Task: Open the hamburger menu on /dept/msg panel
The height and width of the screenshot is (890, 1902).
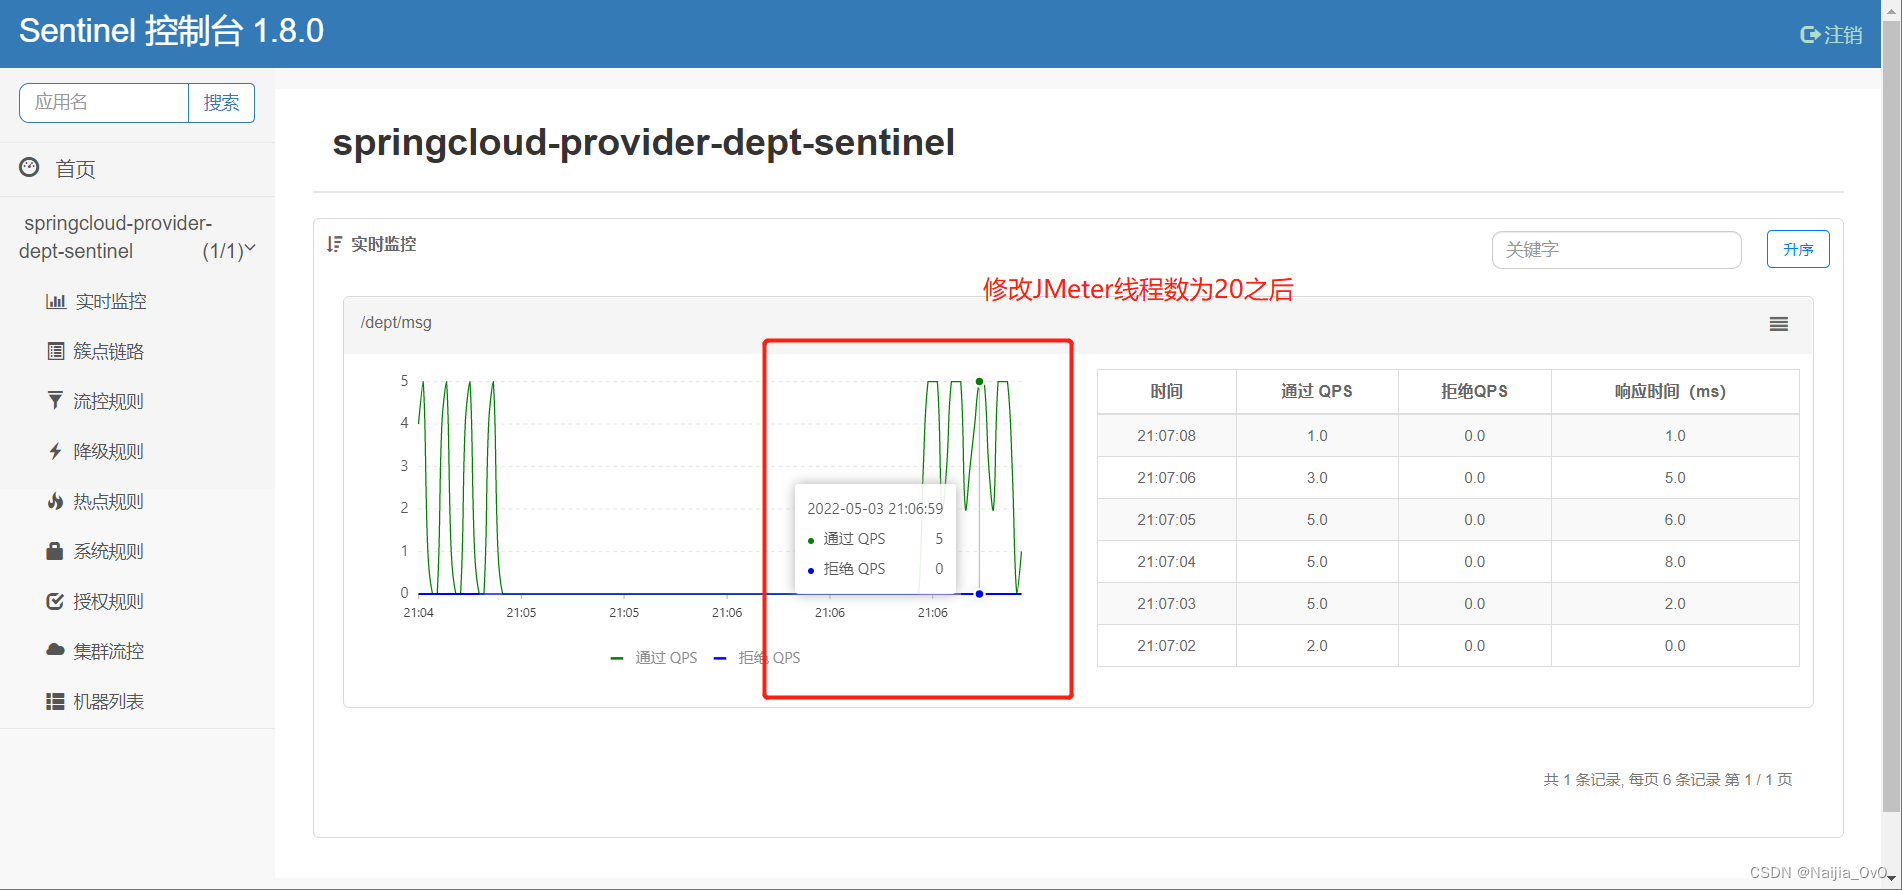Action: pyautogui.click(x=1779, y=324)
